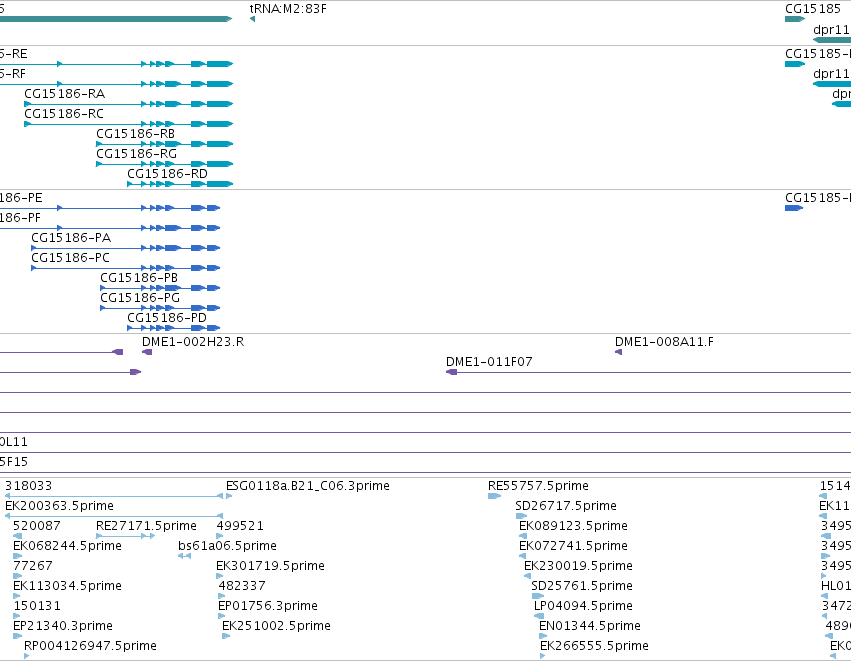The height and width of the screenshot is (661, 851).
Task: Click the SD26717.5prime light blue glyph
Action: (522, 516)
